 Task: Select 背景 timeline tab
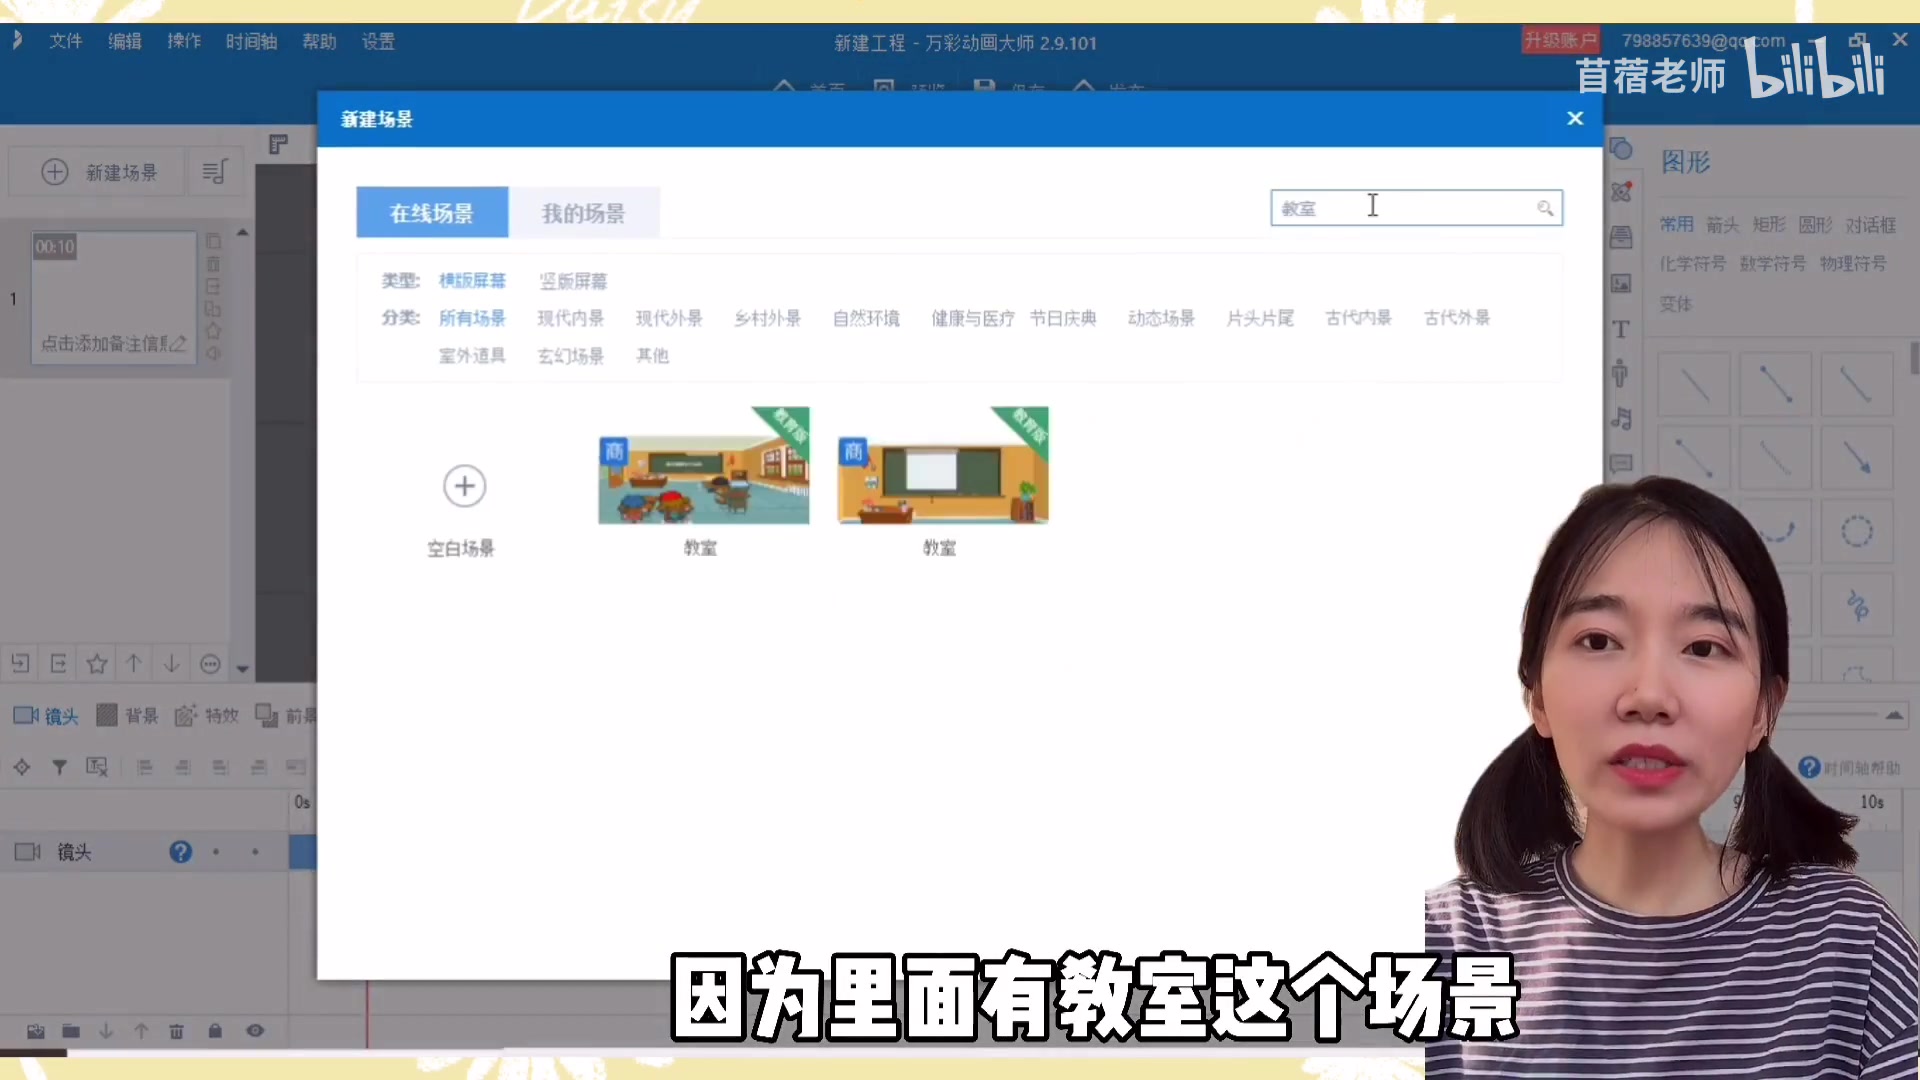point(127,716)
